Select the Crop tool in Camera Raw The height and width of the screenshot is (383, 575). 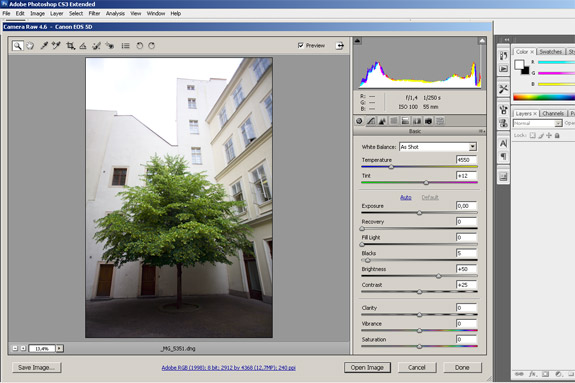[70, 46]
